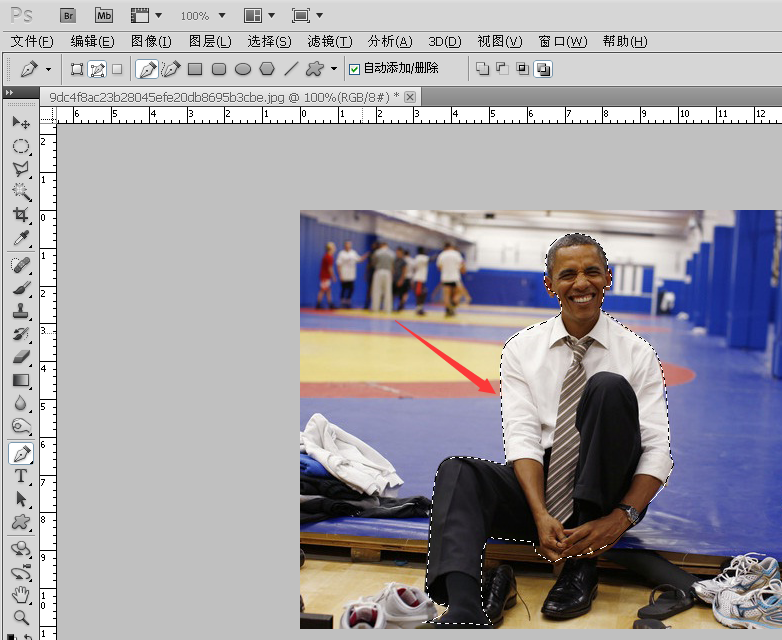Select Exclude overlapping path areas mode
Image resolution: width=782 pixels, height=640 pixels.
click(x=543, y=69)
